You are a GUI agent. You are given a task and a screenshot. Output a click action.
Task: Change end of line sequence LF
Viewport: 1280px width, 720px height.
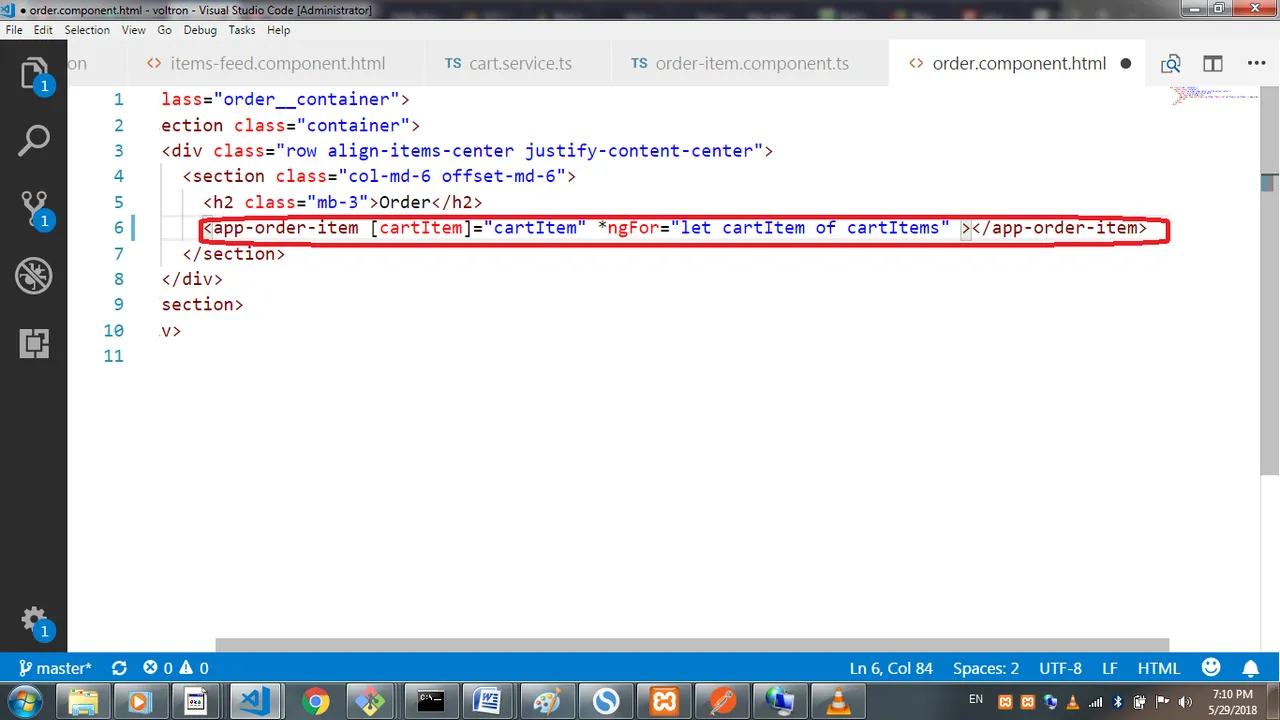click(x=1110, y=668)
